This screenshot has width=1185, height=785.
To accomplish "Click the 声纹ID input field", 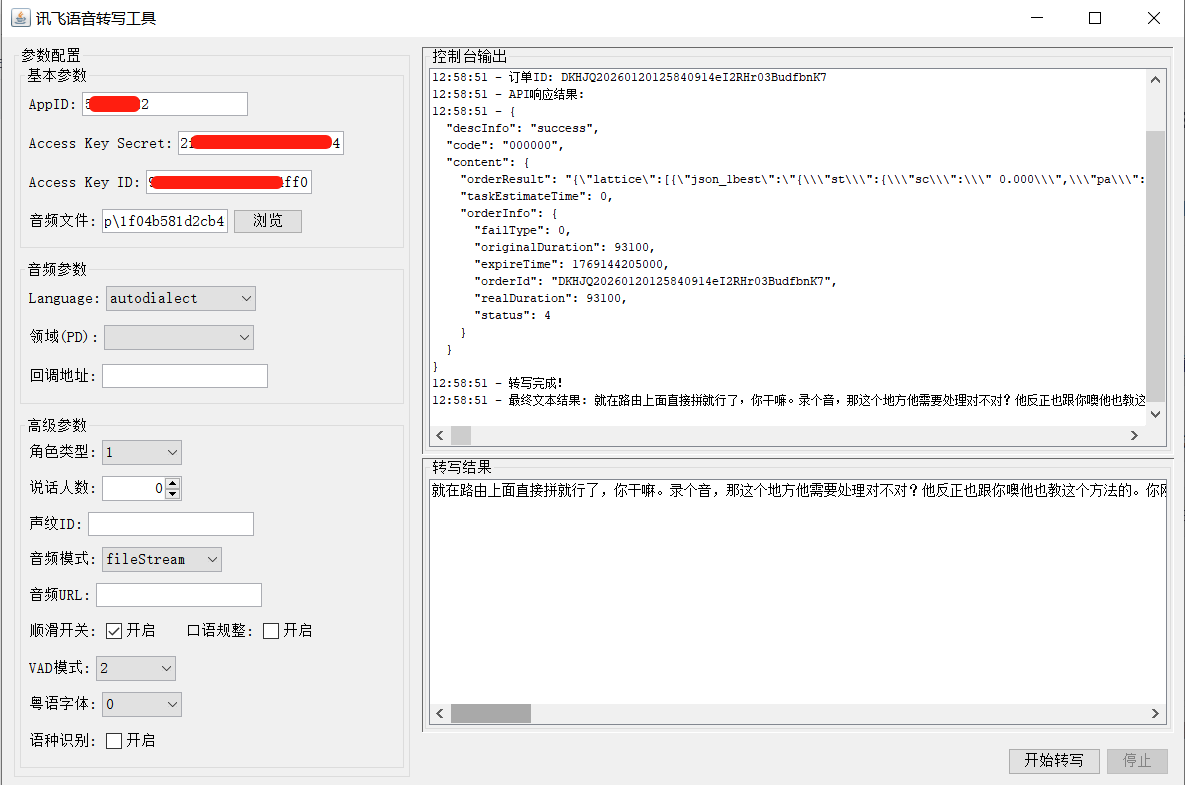I will (x=171, y=524).
